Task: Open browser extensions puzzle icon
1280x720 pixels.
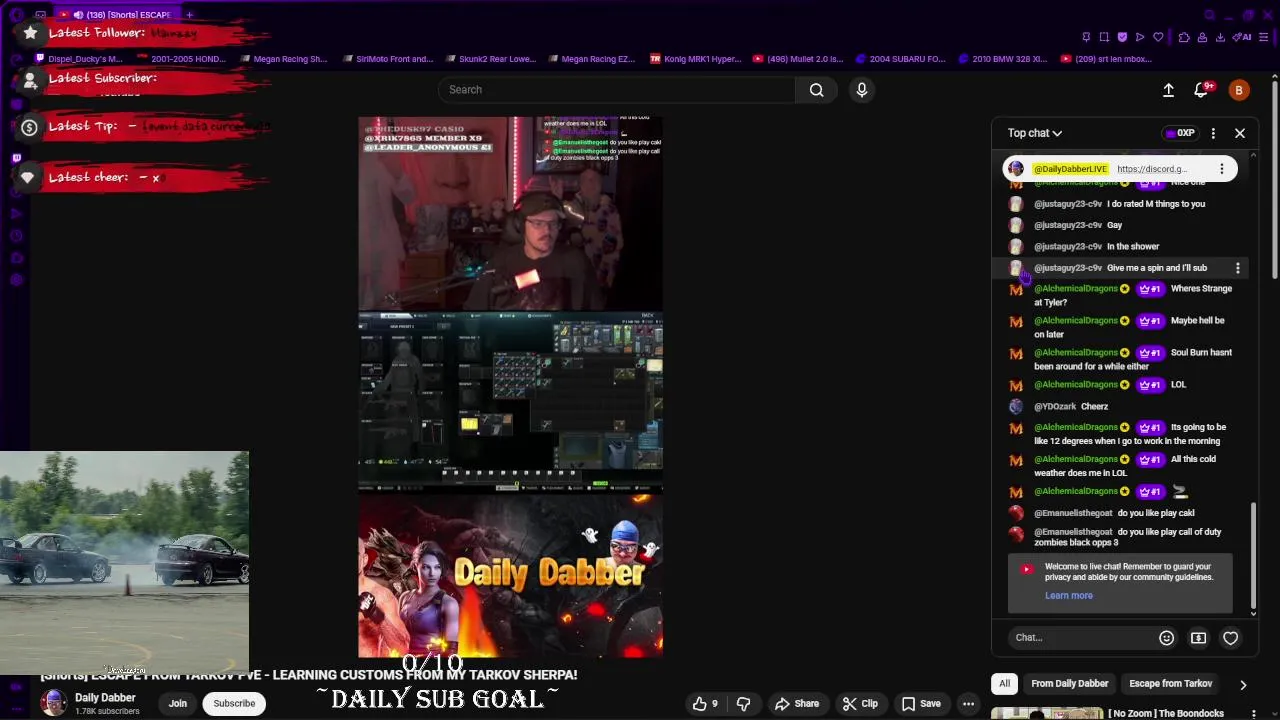Action: [x=1184, y=37]
